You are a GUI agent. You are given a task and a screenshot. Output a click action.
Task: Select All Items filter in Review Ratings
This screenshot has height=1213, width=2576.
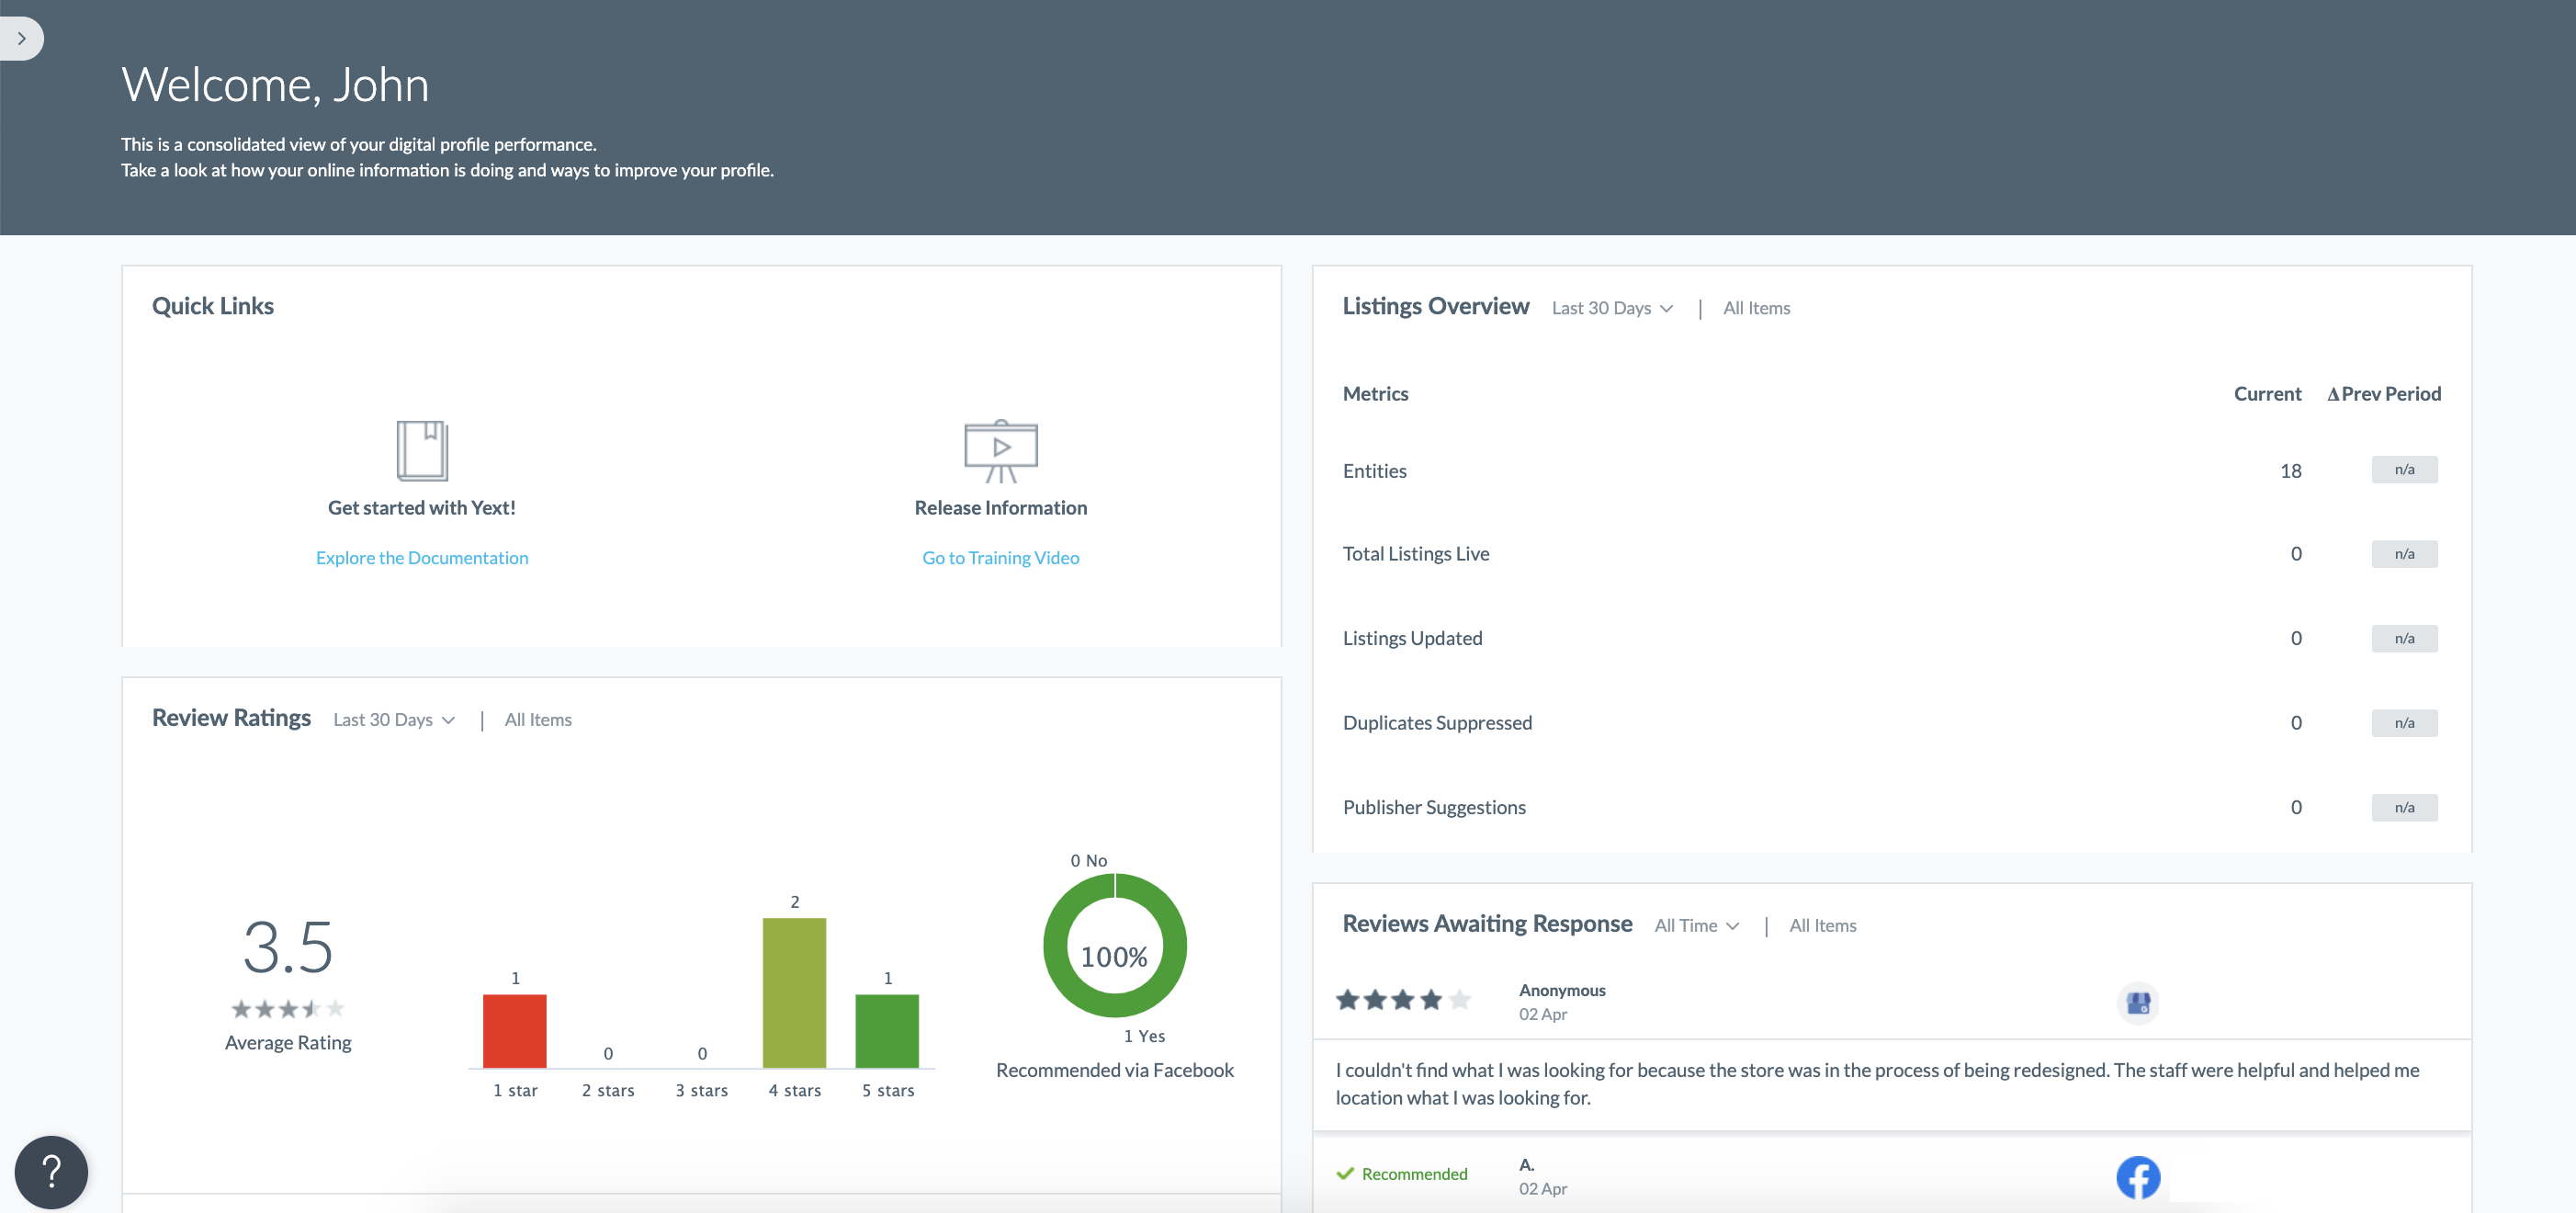(x=538, y=720)
